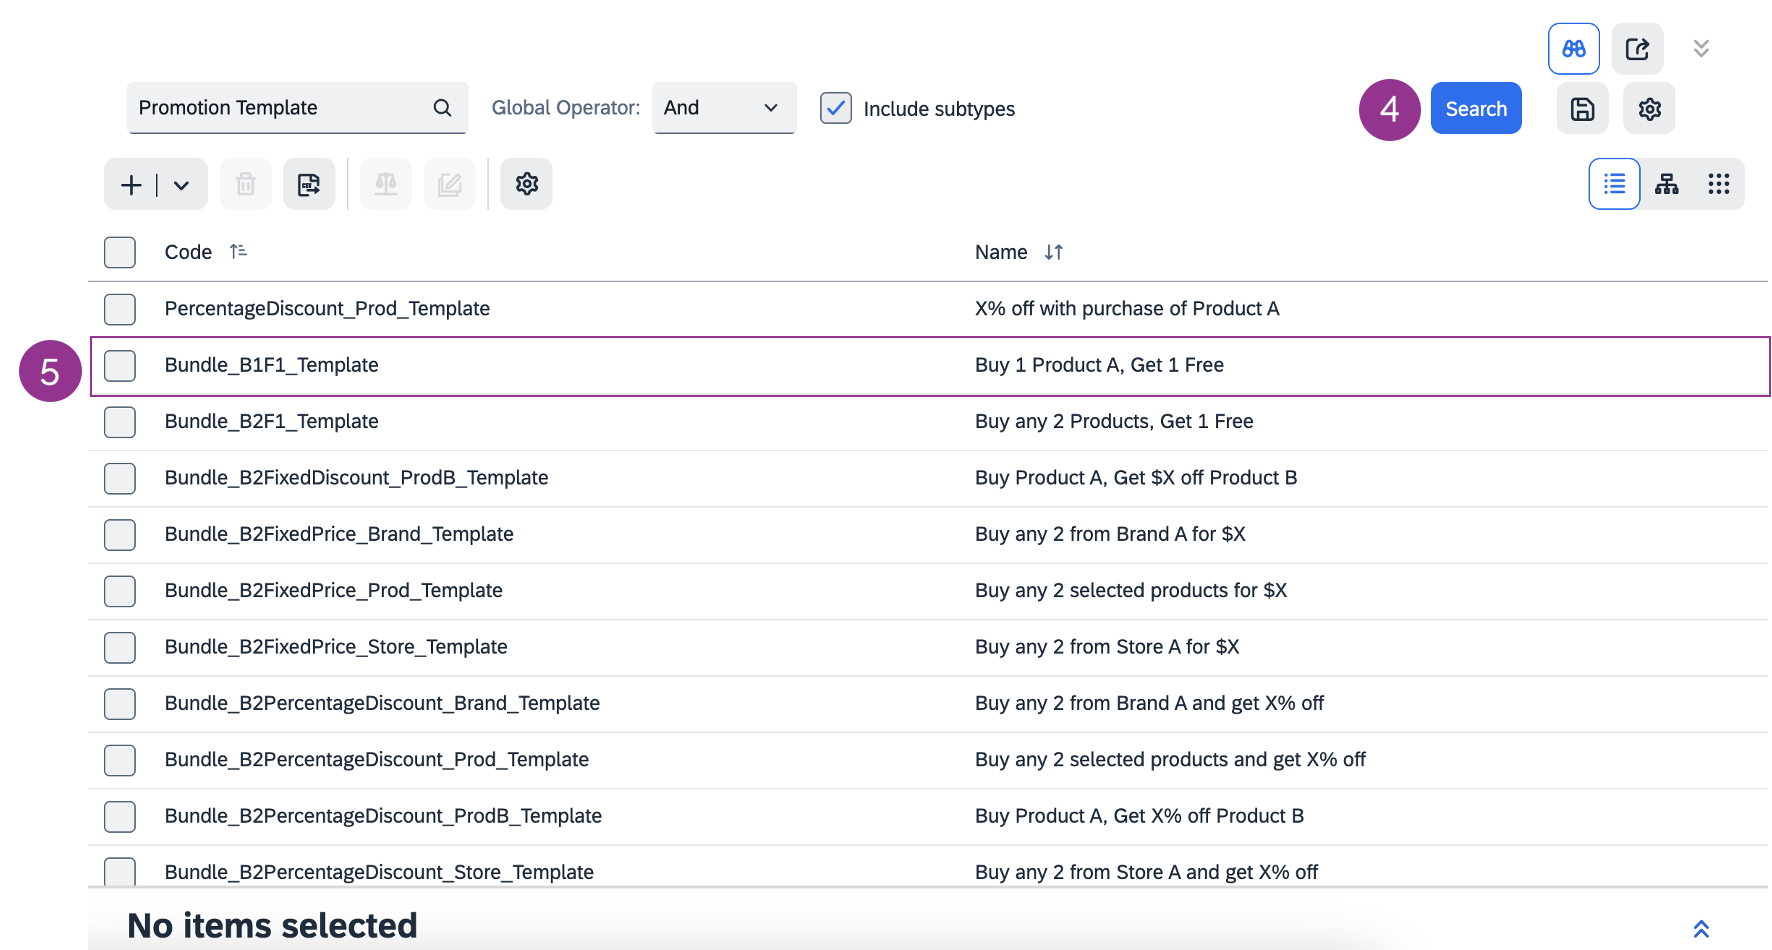The width and height of the screenshot is (1772, 950).
Task: Open the list settings gear in toolbar
Action: pyautogui.click(x=526, y=184)
